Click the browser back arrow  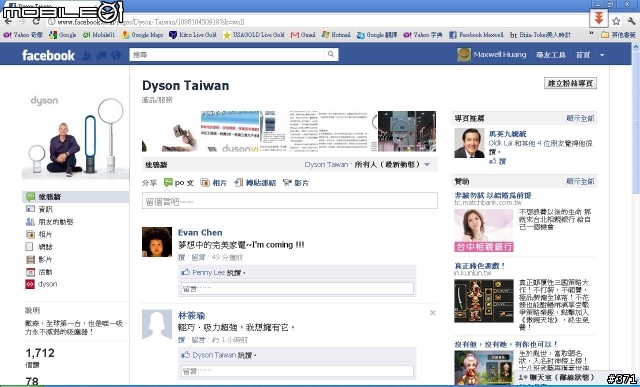8,22
